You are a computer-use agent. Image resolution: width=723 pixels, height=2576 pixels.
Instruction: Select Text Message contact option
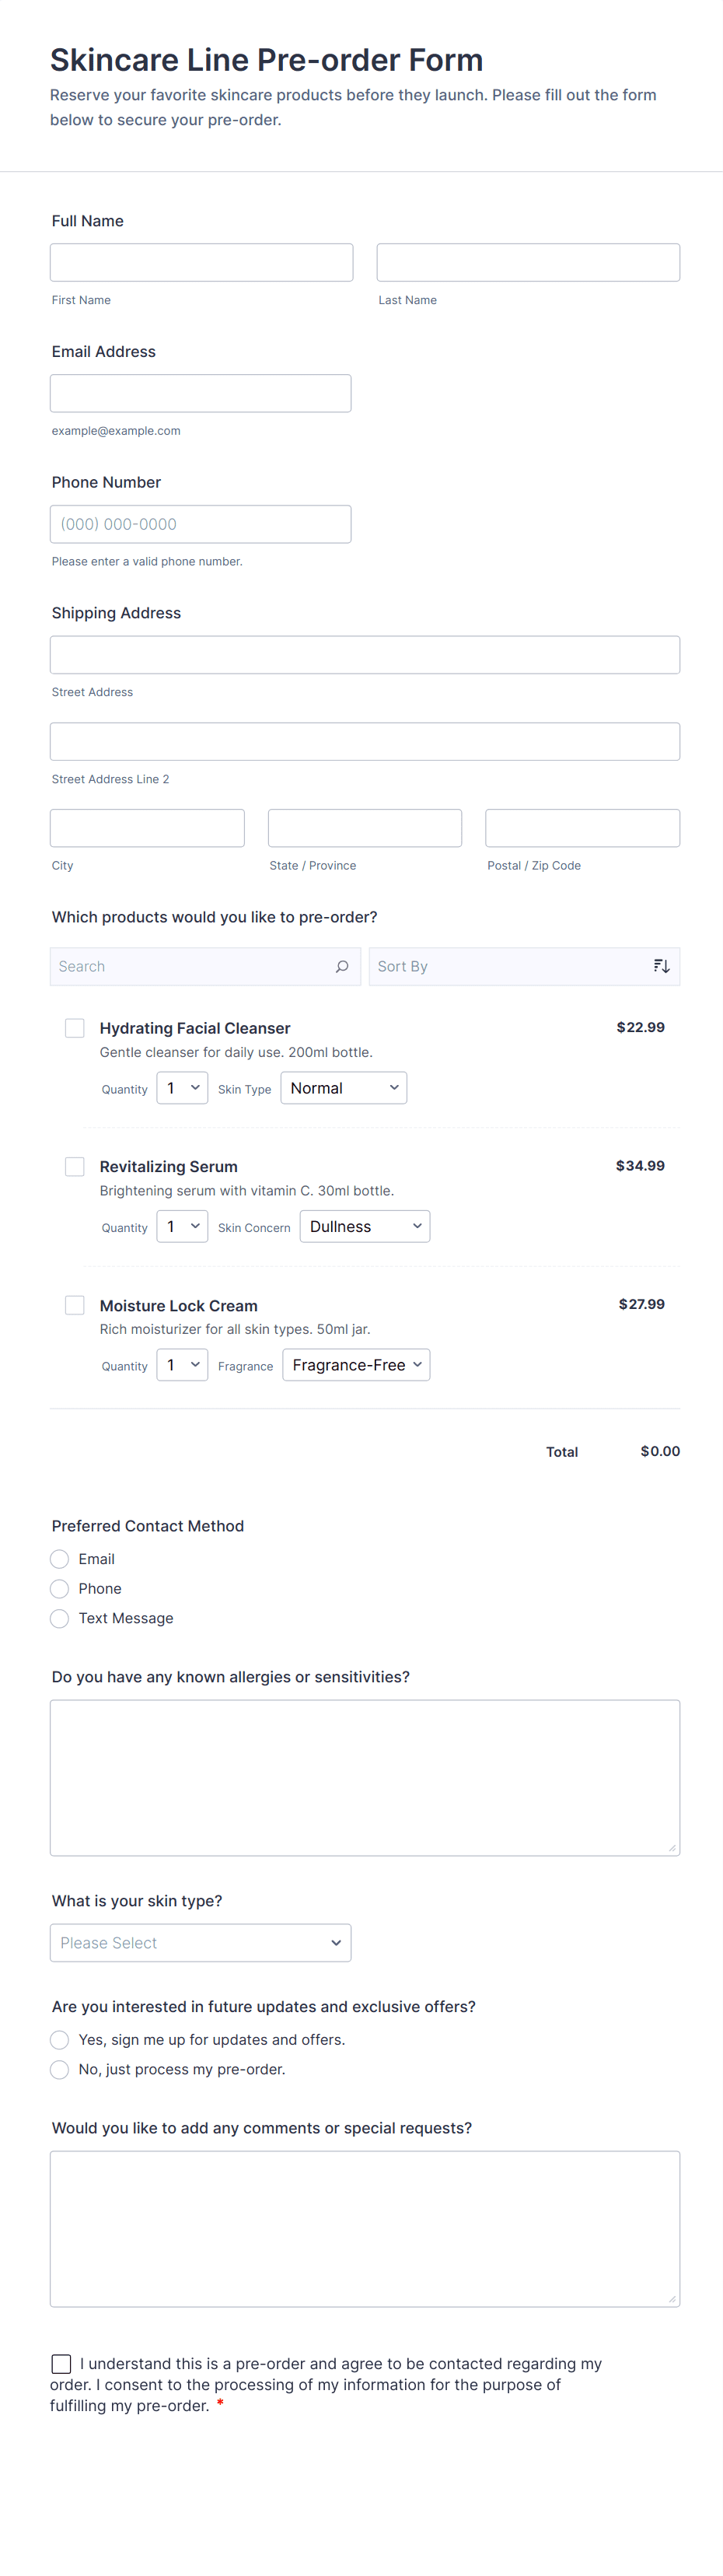pyautogui.click(x=60, y=1618)
